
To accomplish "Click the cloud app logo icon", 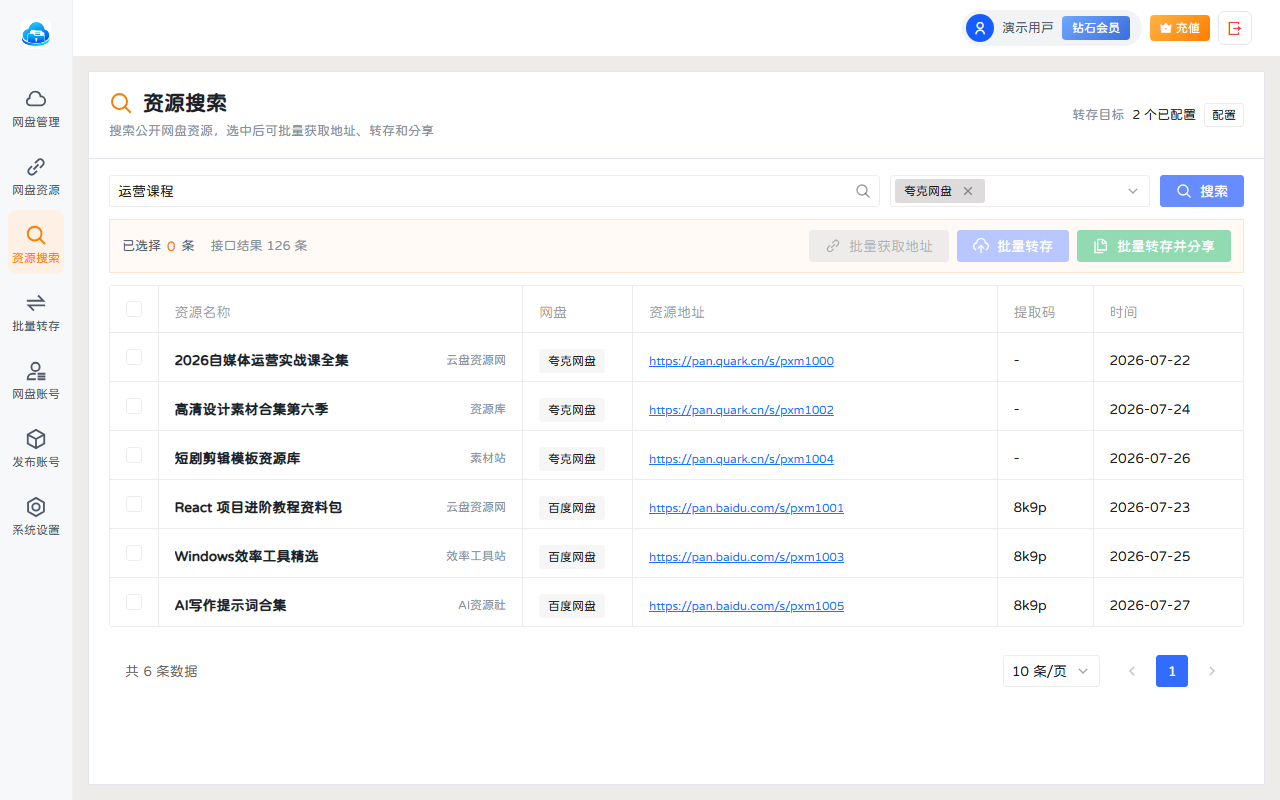I will pos(36,35).
